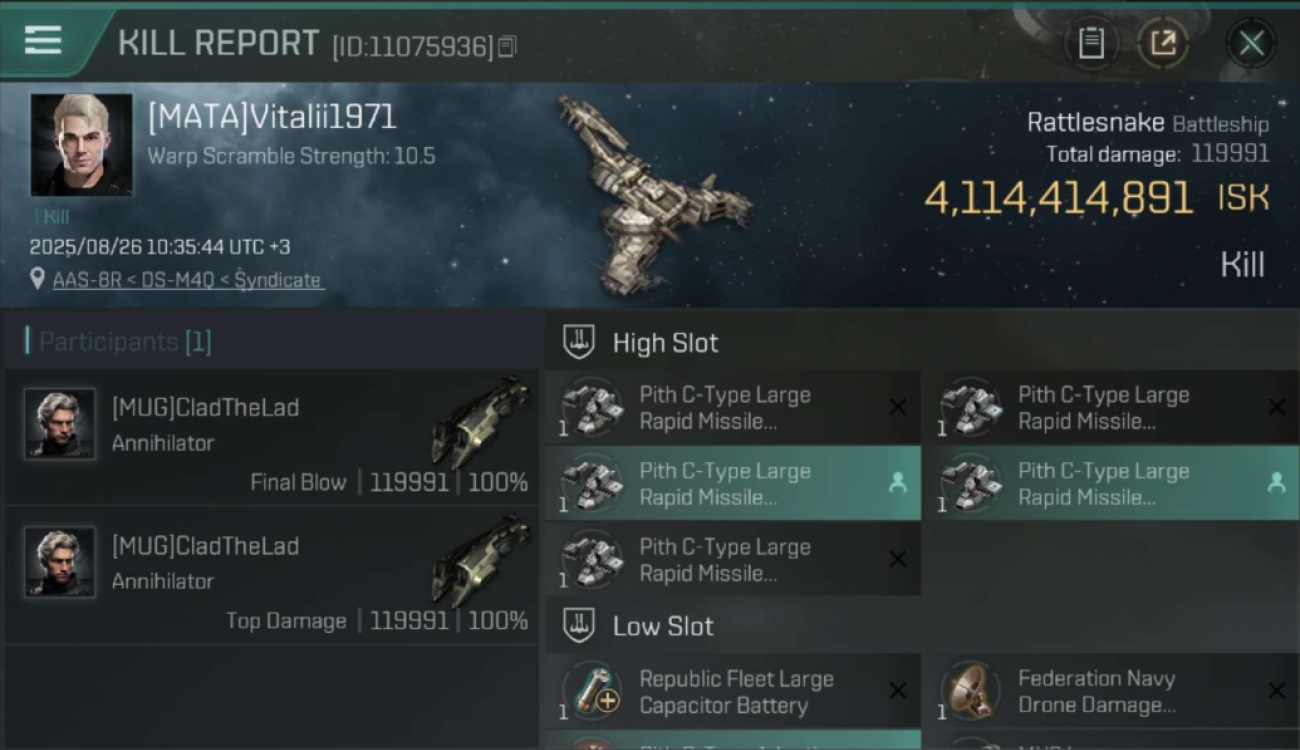The image size is (1300, 750).
Task: Copy the kill report ID
Action: (507, 47)
